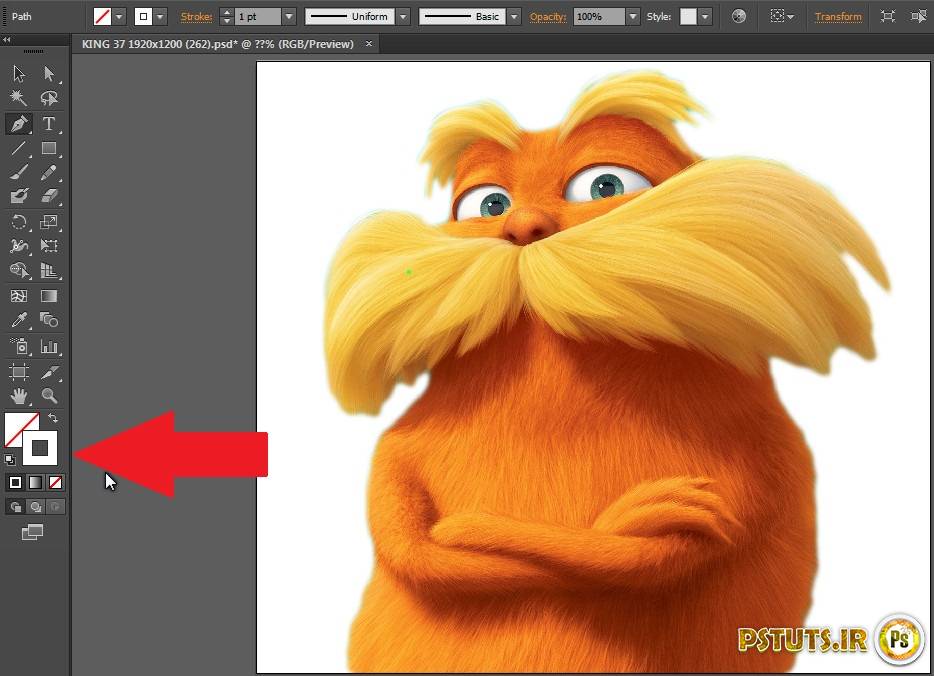This screenshot has width=934, height=676.
Task: Open the Select Similar Objects dropdown arrow
Action: [x=790, y=17]
